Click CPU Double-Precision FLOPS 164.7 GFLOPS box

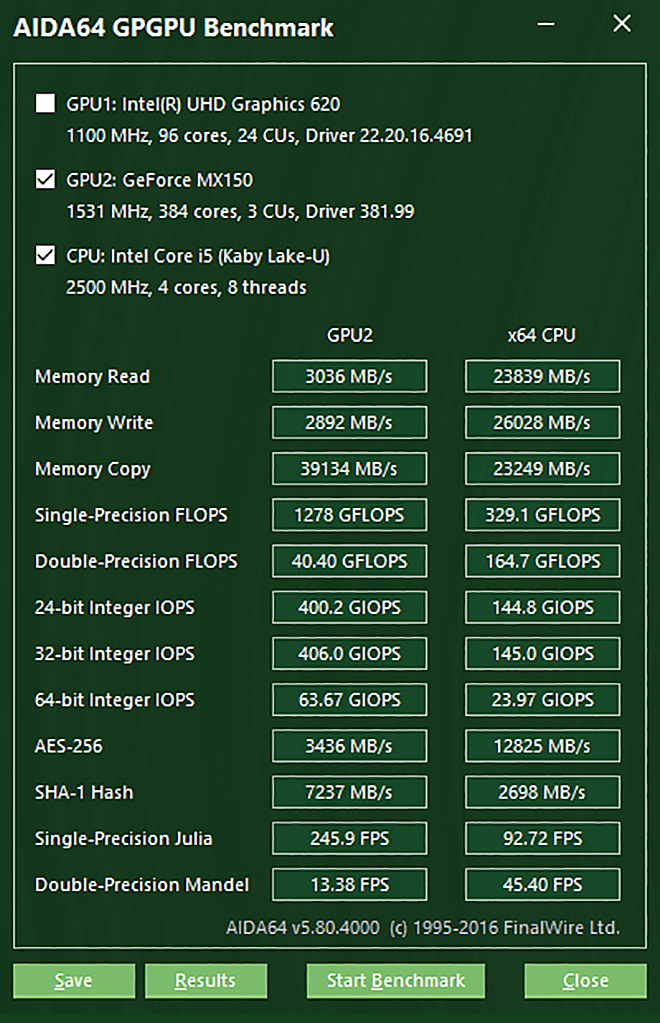click(x=543, y=561)
